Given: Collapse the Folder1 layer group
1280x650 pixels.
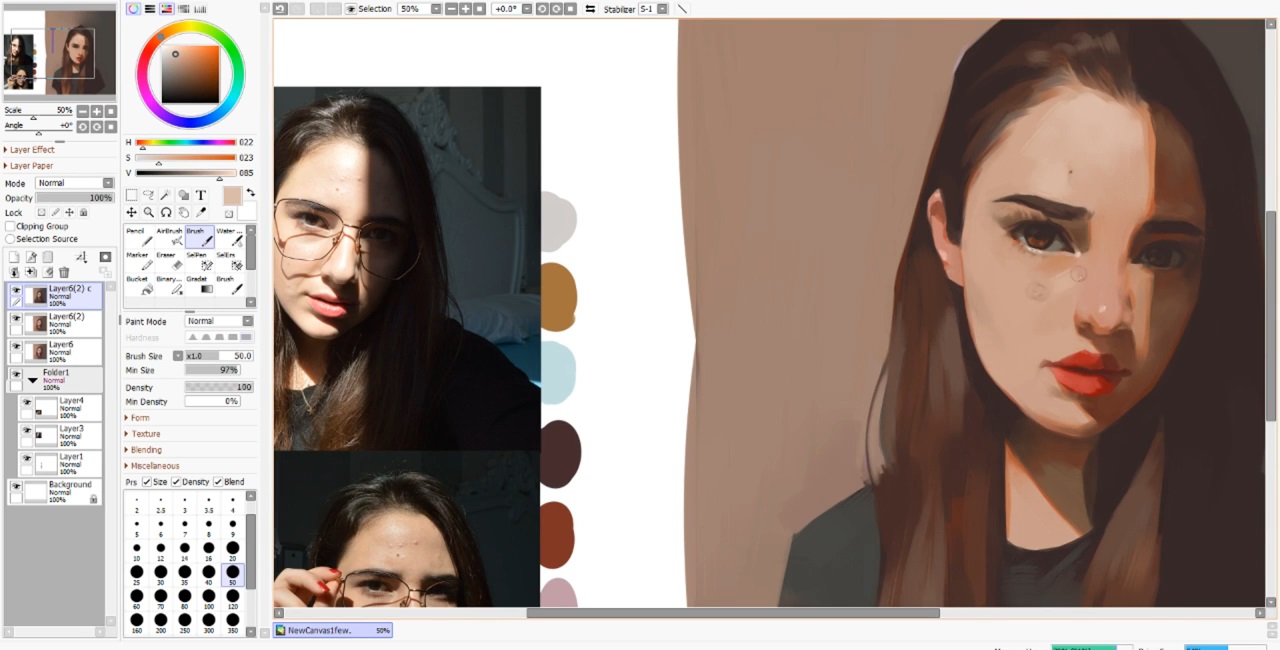Looking at the screenshot, I should tap(32, 380).
